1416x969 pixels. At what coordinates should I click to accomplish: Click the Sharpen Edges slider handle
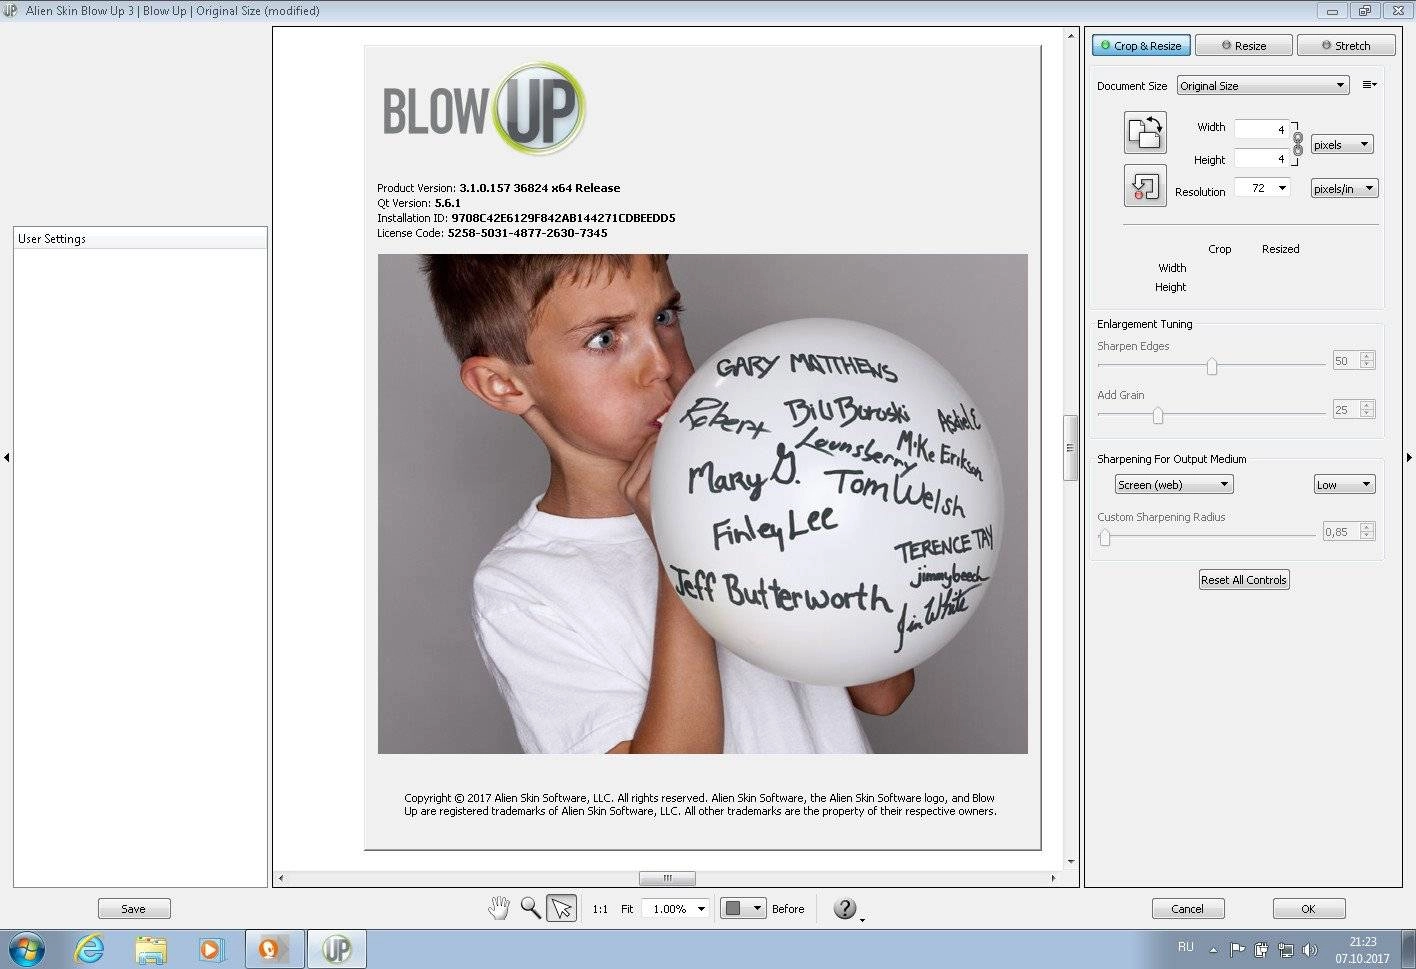click(x=1212, y=366)
